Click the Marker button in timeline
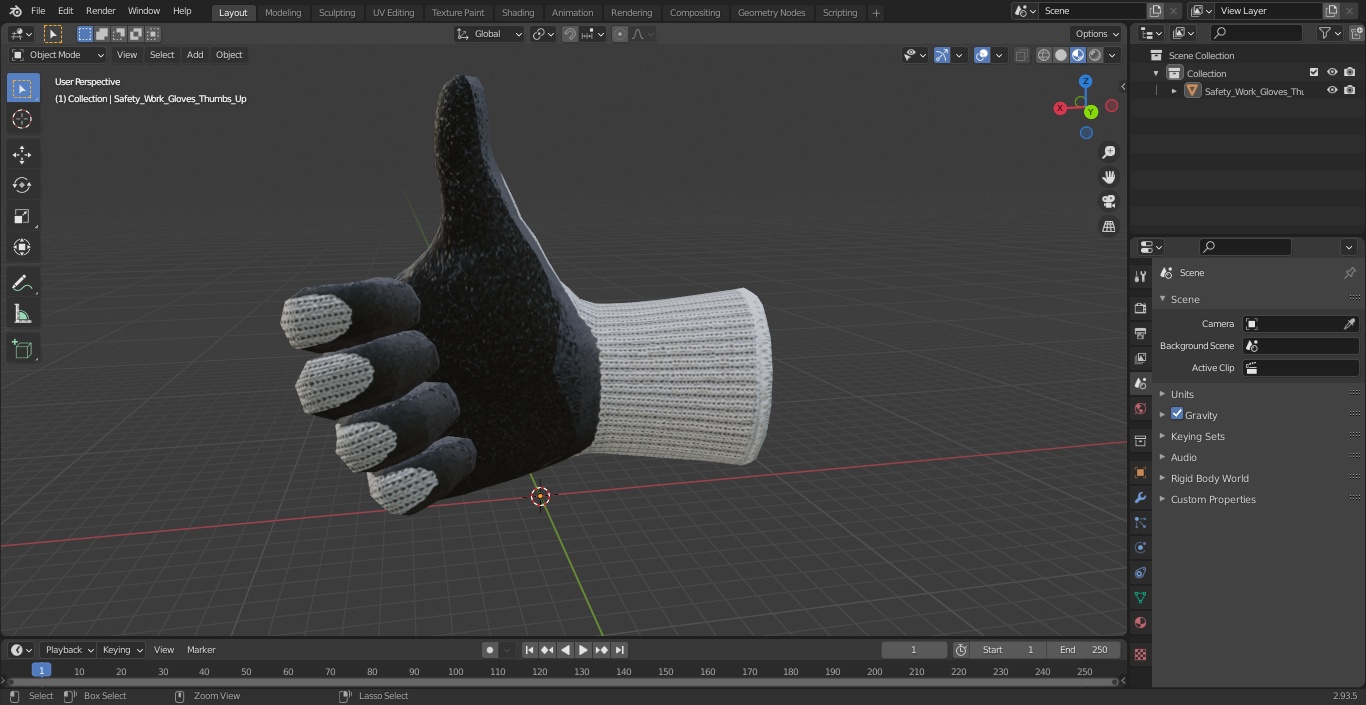 201,650
